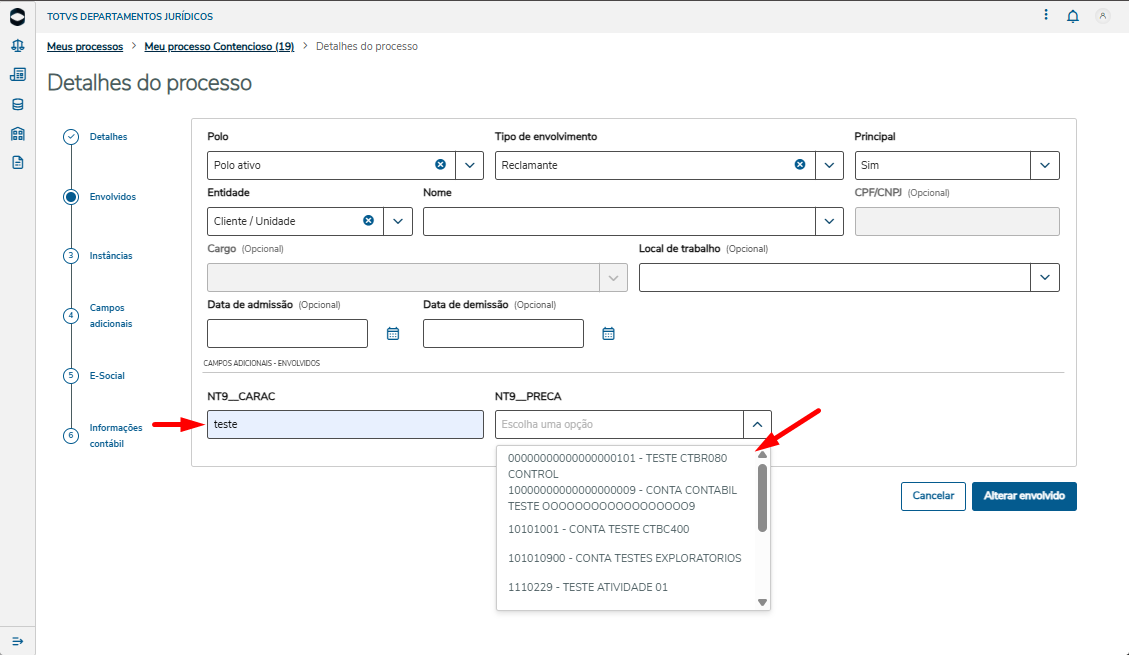Follow the Meus processos breadcrumb link
Screen dimensions: 1129x655
[84, 47]
